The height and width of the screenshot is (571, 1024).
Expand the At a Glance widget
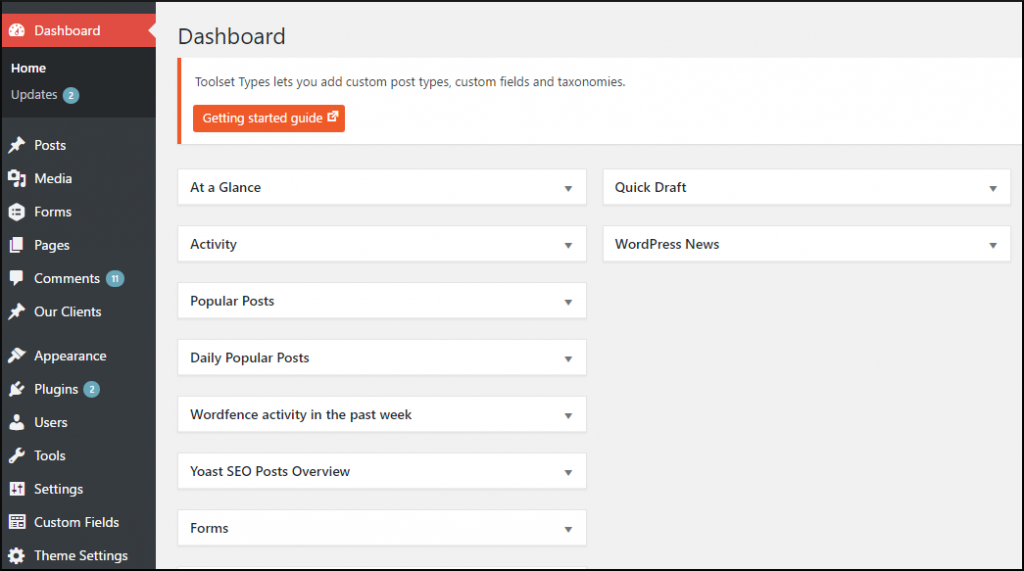click(568, 188)
